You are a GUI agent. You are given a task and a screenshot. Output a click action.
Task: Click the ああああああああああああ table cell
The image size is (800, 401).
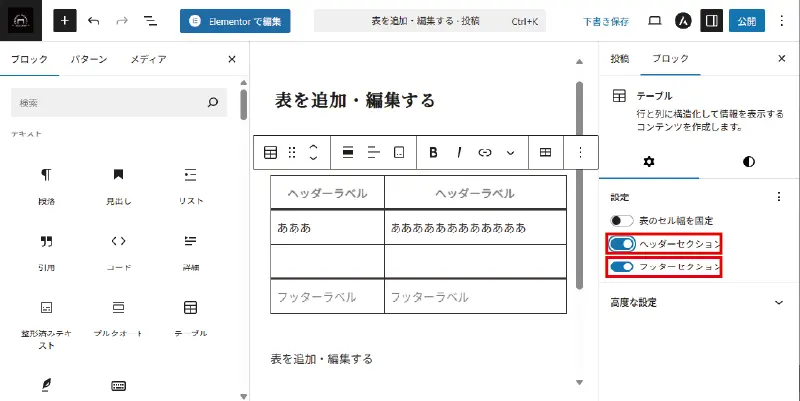click(475, 228)
